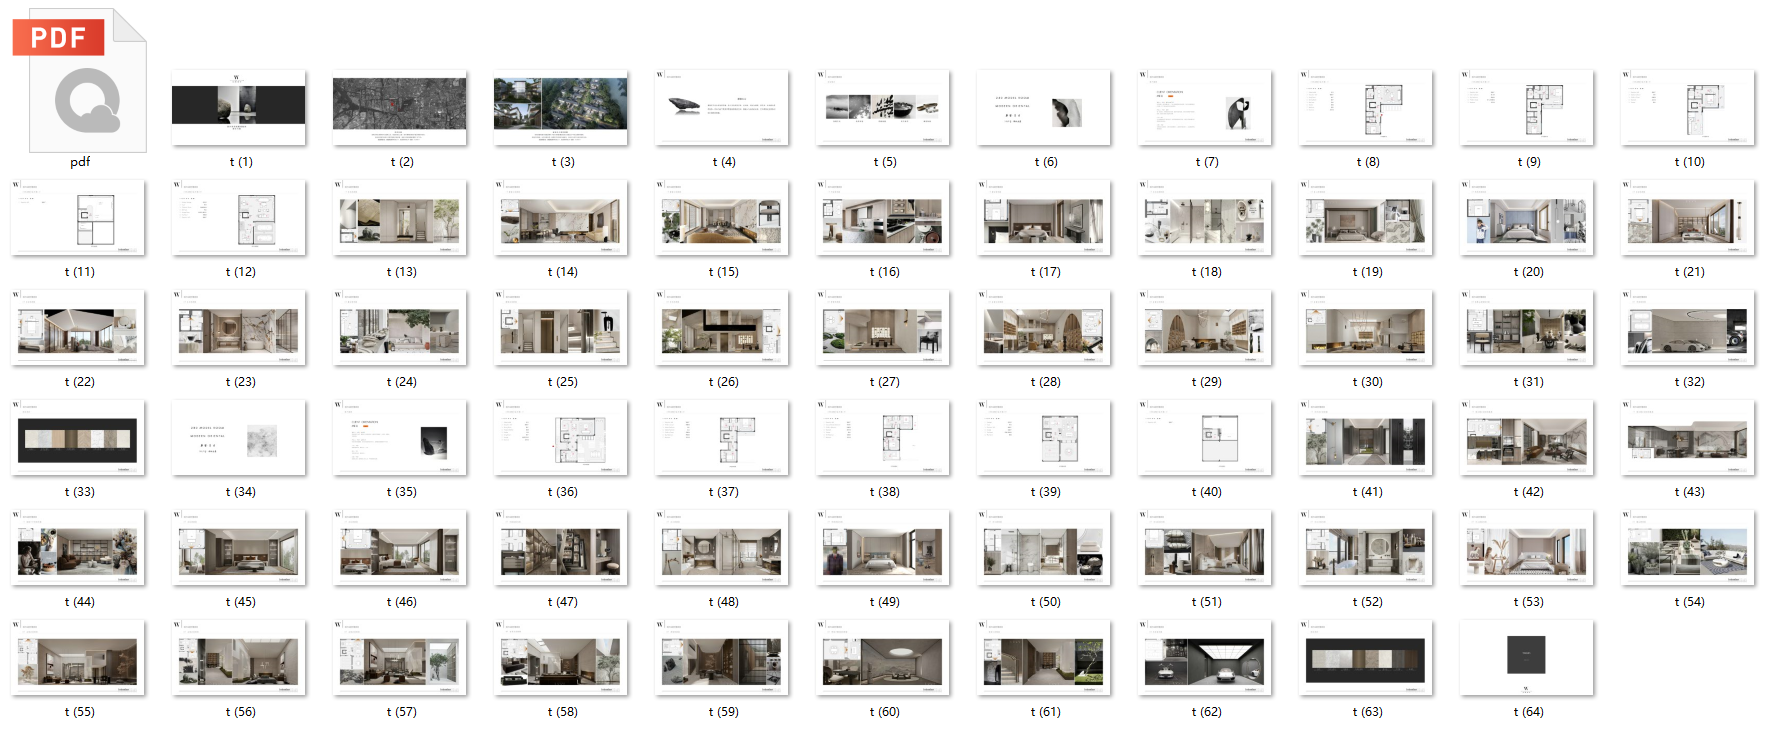1771x737 pixels.
Task: Select the t (49) bedroom thumbnail
Action: click(x=883, y=548)
